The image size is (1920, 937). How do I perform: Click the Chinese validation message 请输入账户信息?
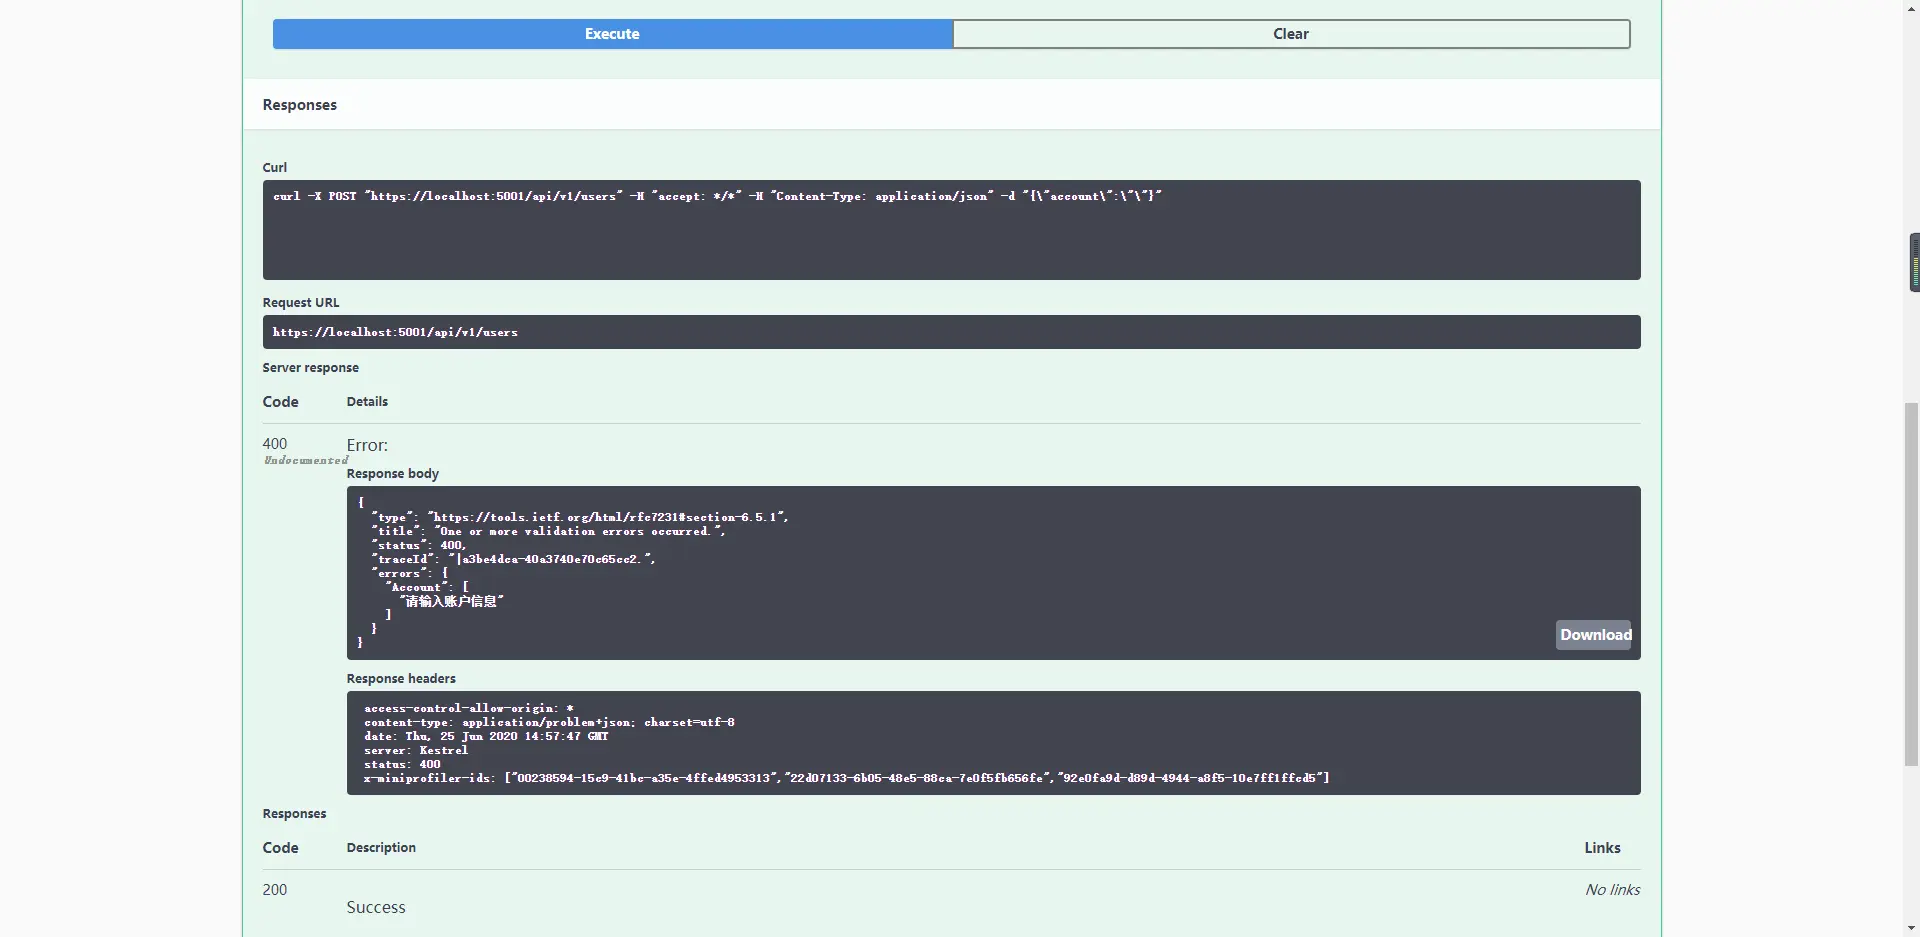point(451,601)
